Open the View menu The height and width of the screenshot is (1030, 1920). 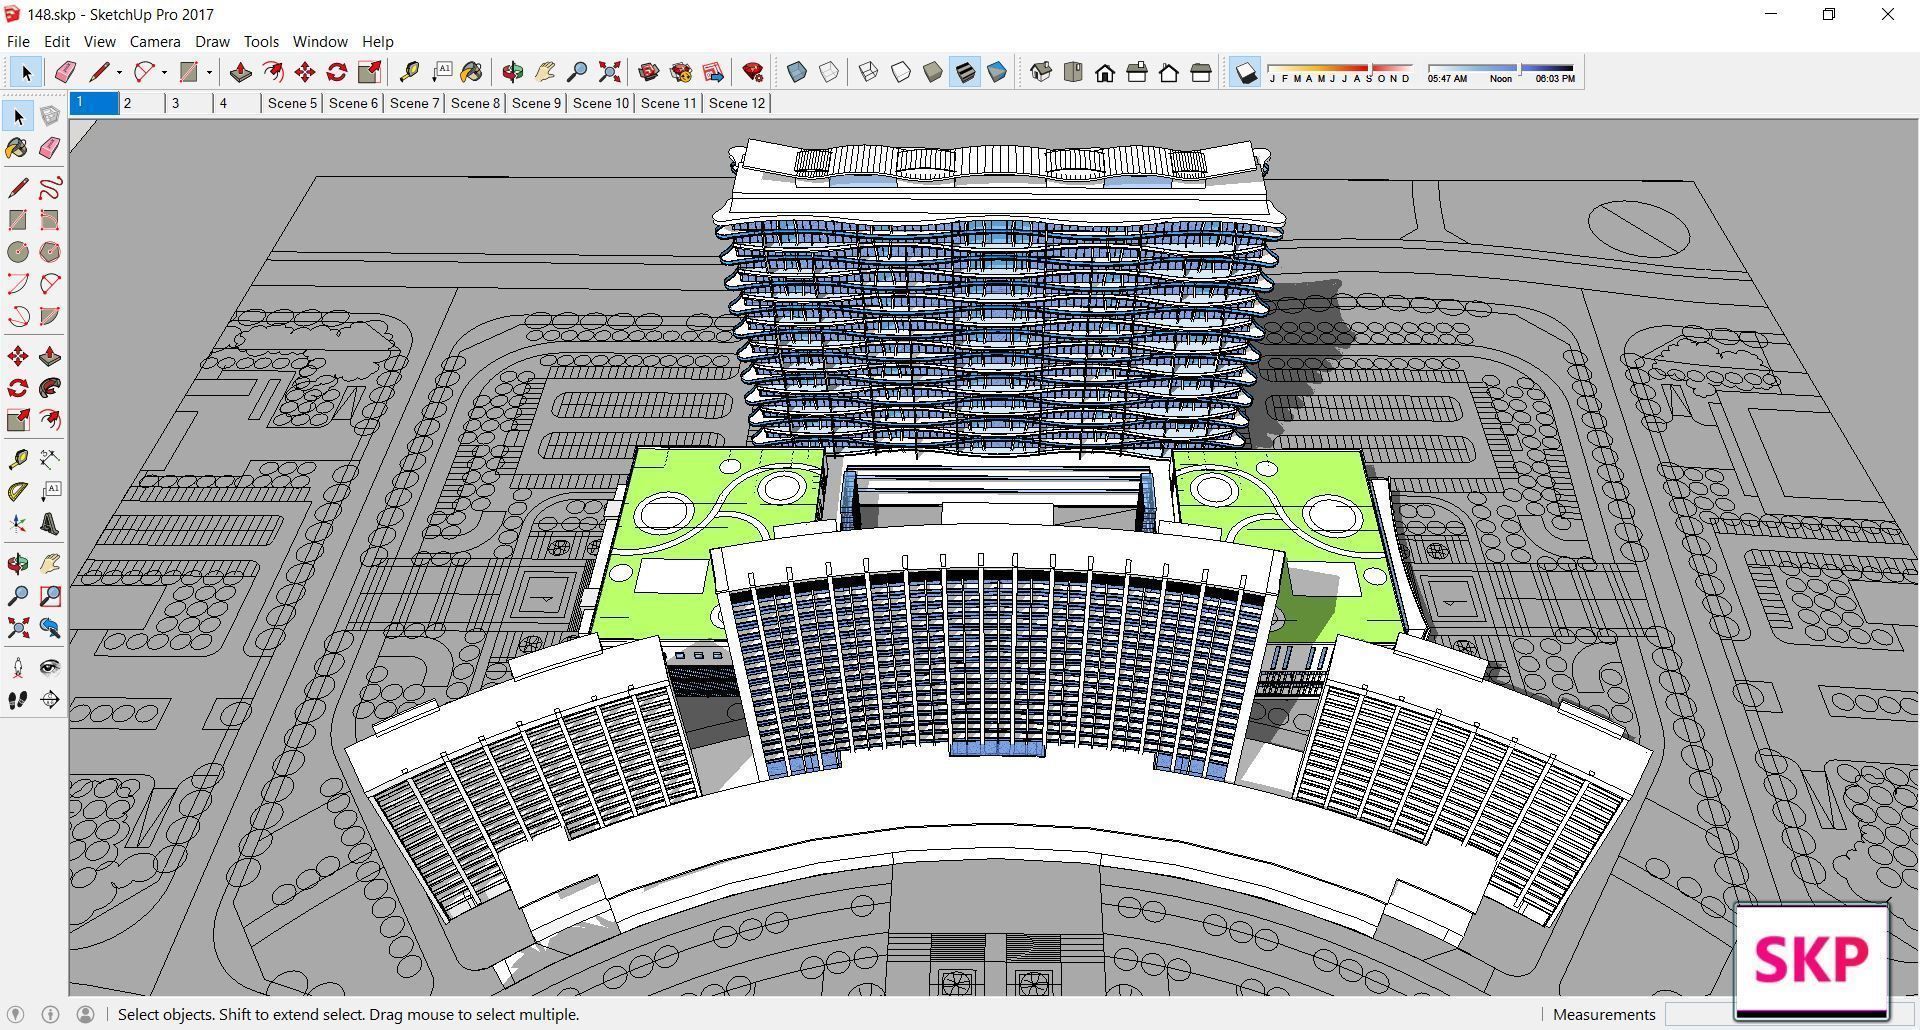pos(99,41)
